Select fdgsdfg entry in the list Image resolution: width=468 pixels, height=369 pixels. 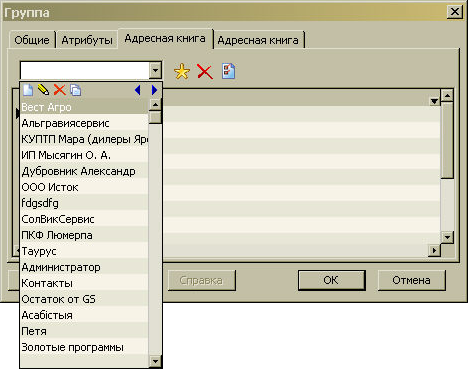84,203
